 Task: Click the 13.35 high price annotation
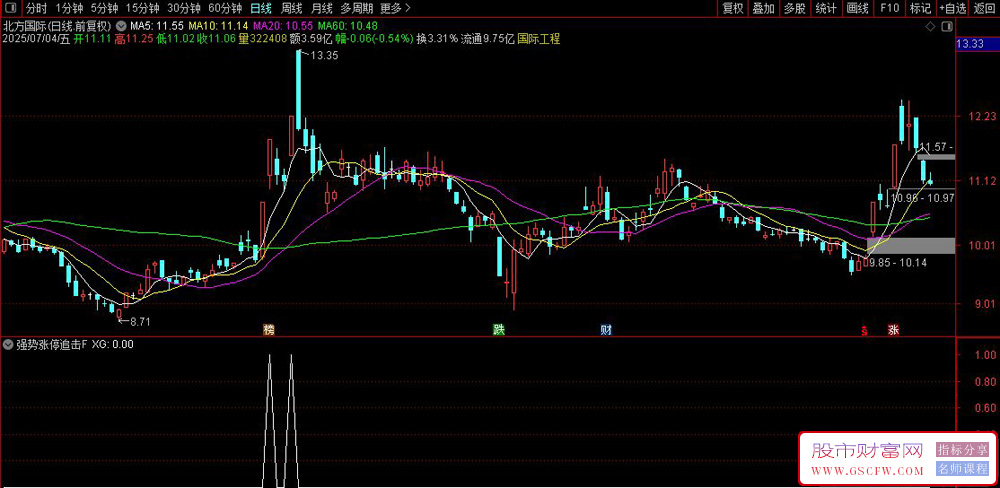(x=324, y=55)
